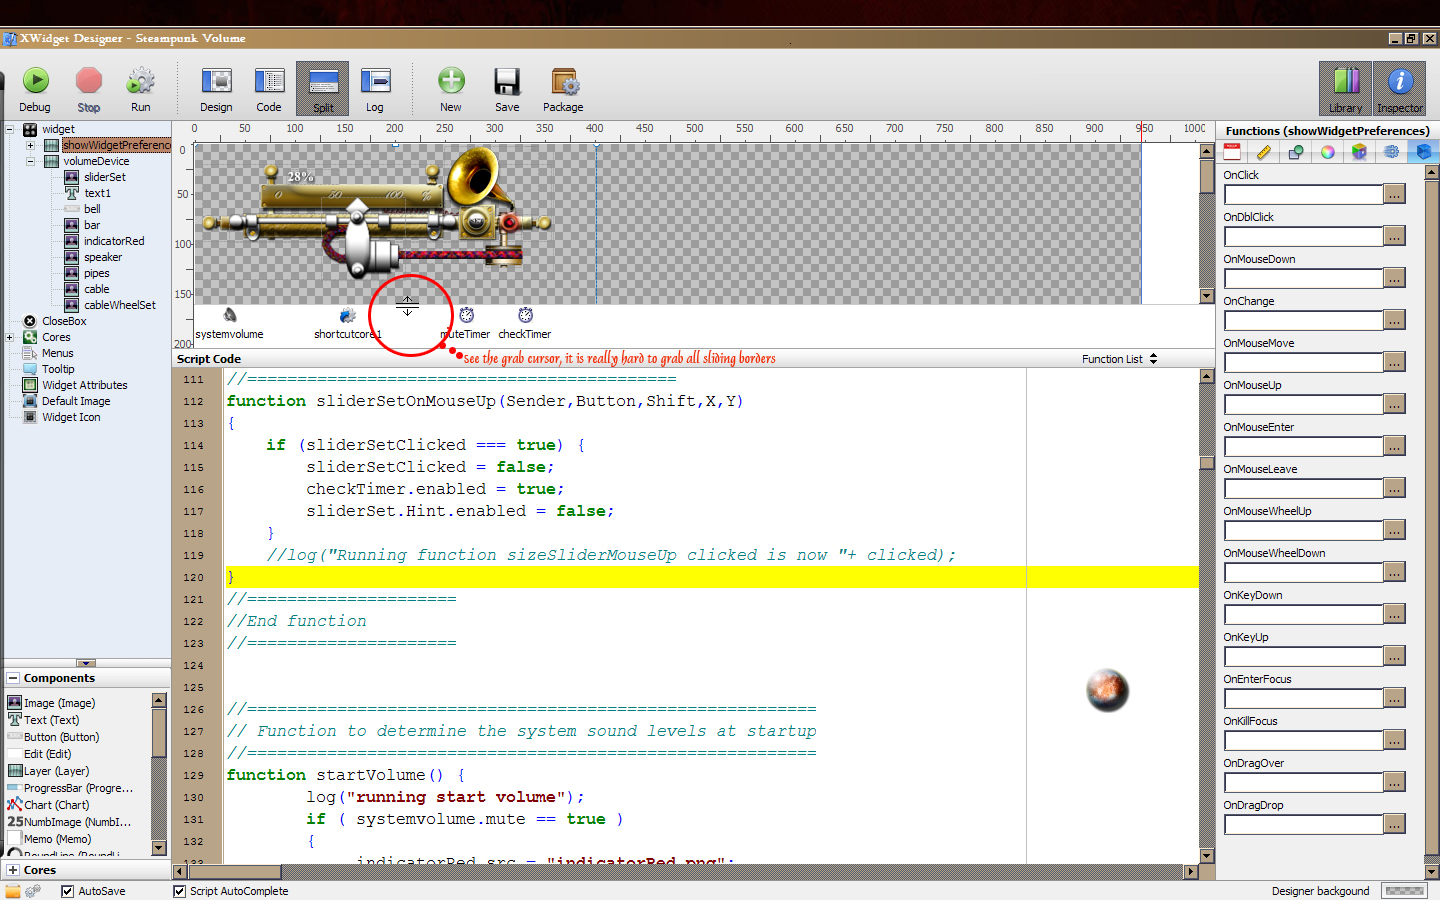Toggle the AutoSave checkbox
1440x900 pixels.
click(x=67, y=891)
